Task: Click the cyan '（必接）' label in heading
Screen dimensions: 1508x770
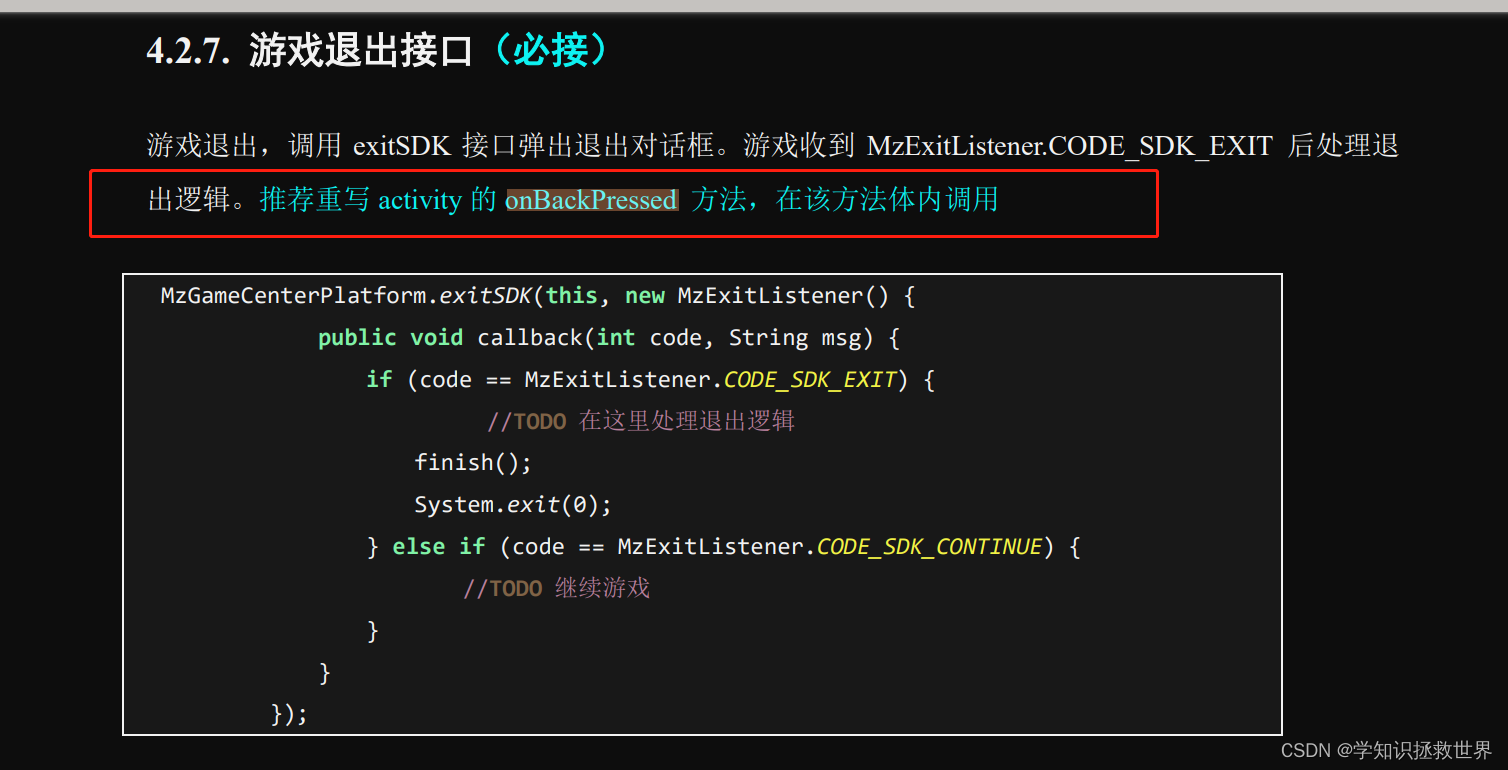Action: 551,49
